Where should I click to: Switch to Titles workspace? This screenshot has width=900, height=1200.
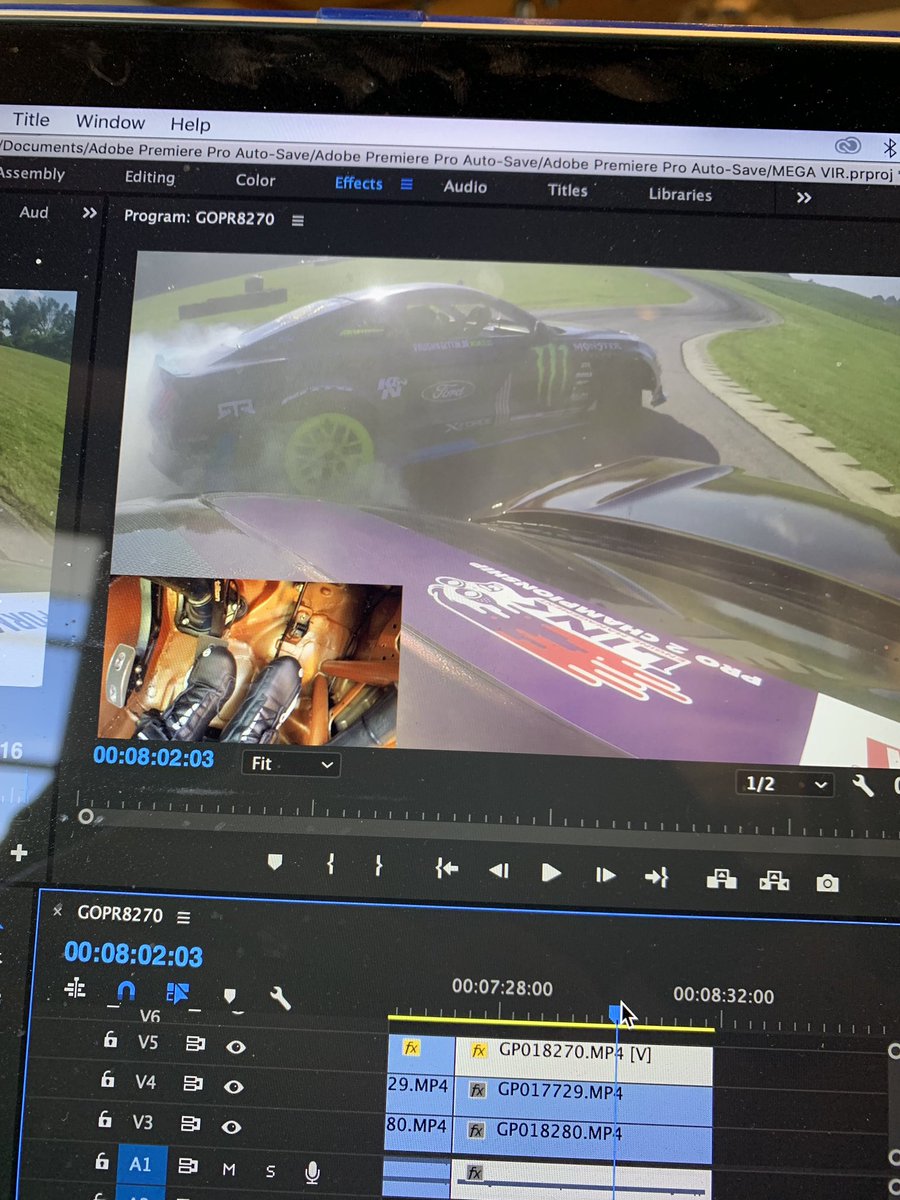568,190
